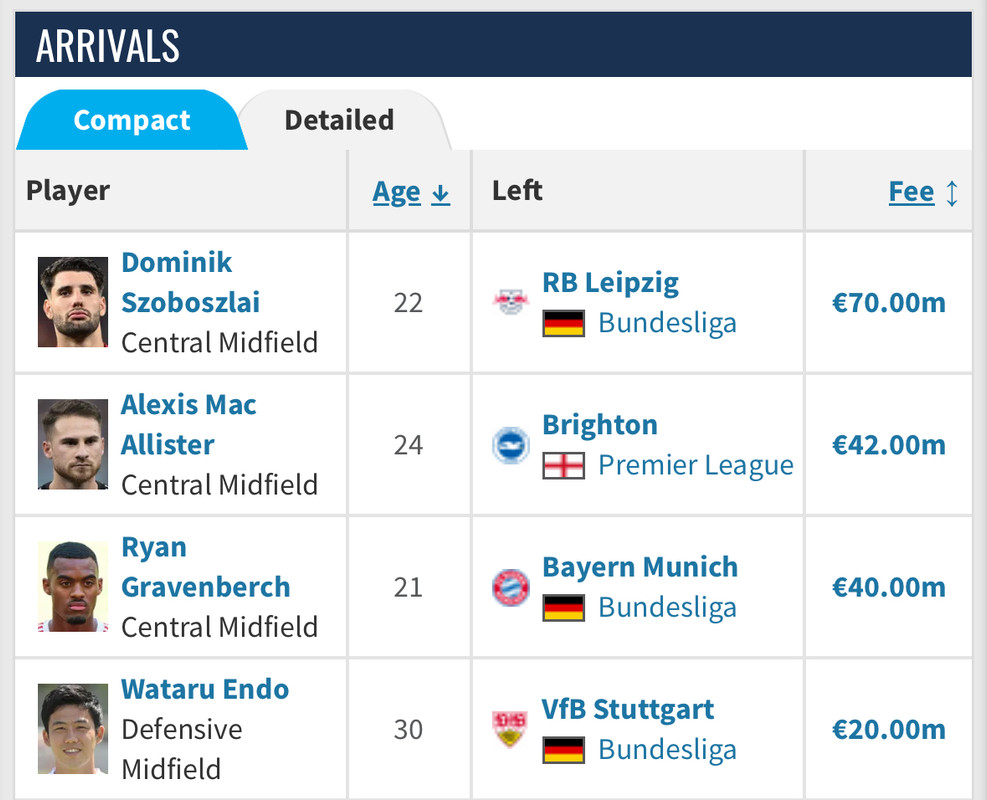This screenshot has height=800, width=987.
Task: Click the Bayern Munich club crest icon
Action: coord(510,587)
